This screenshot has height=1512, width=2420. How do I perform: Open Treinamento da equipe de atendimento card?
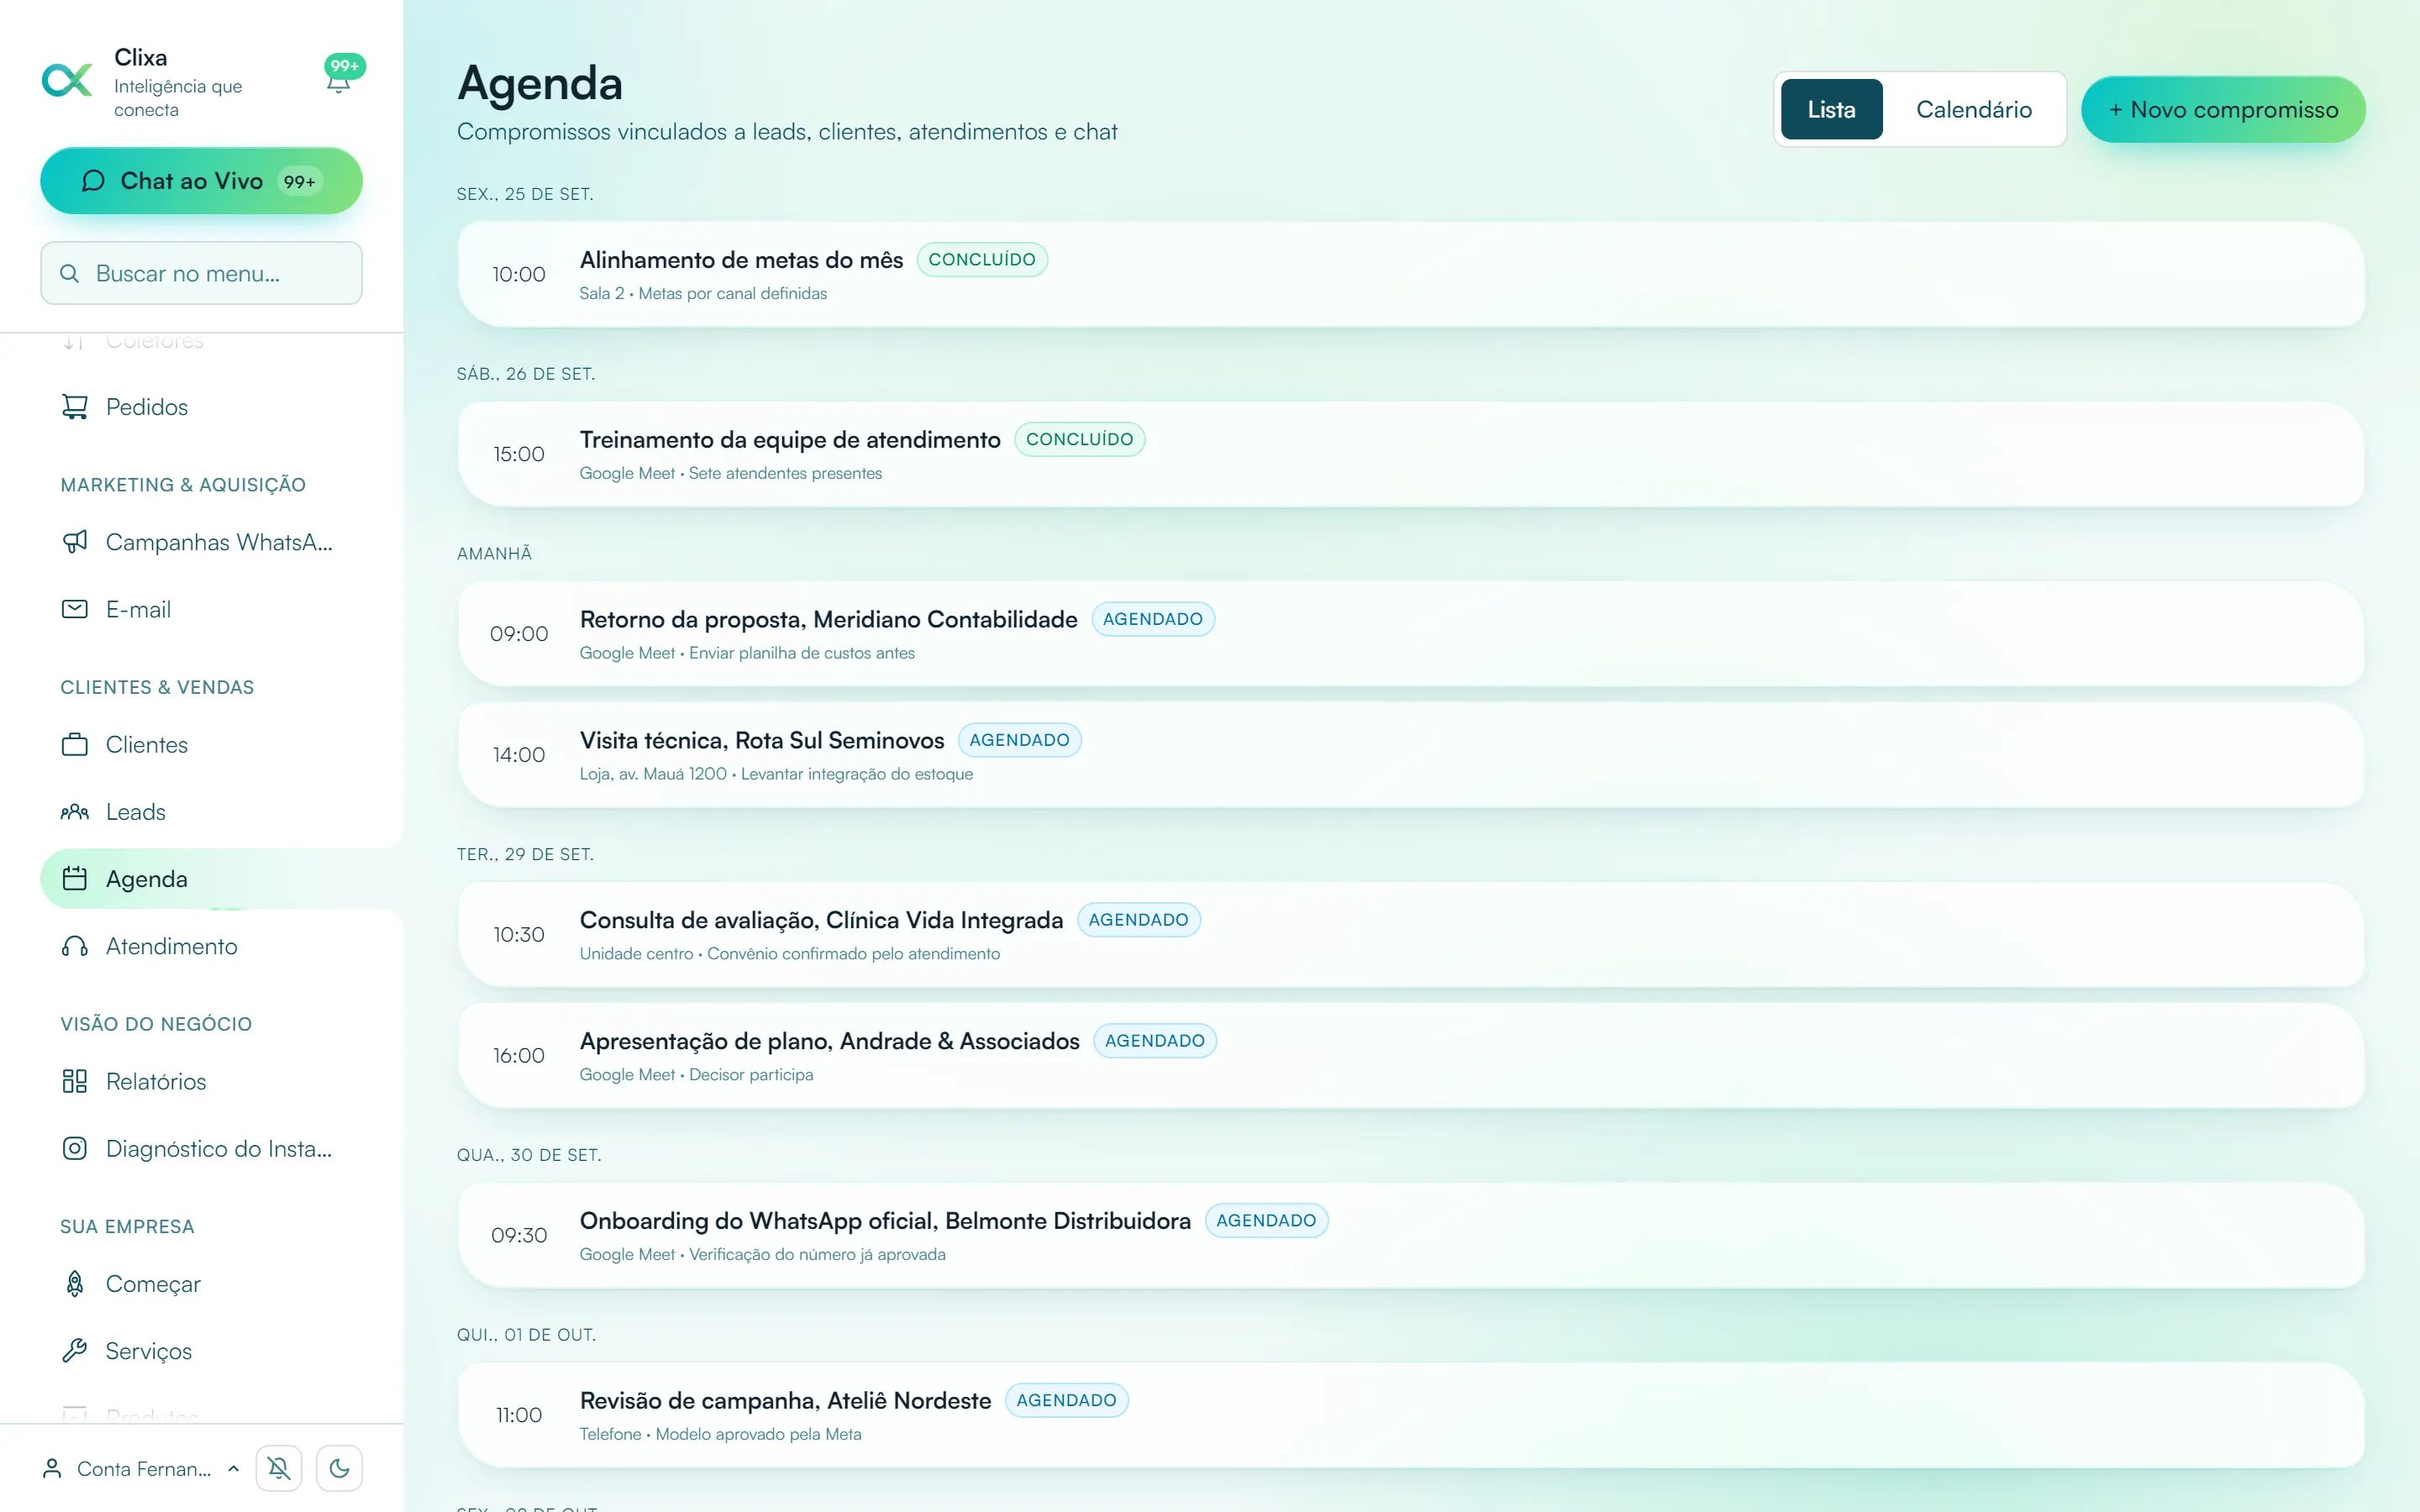(x=1411, y=454)
